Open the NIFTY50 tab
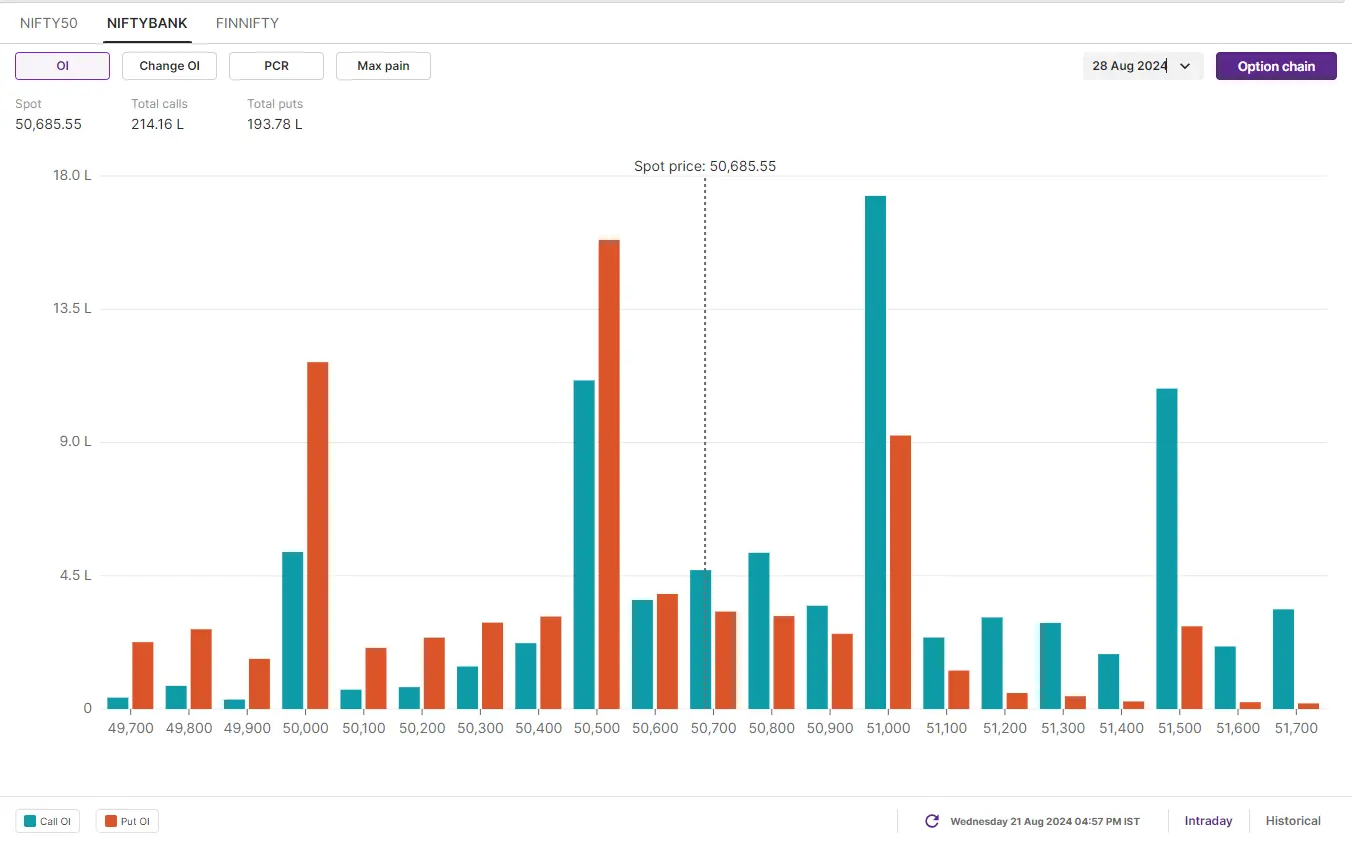The image size is (1352, 842). [49, 23]
